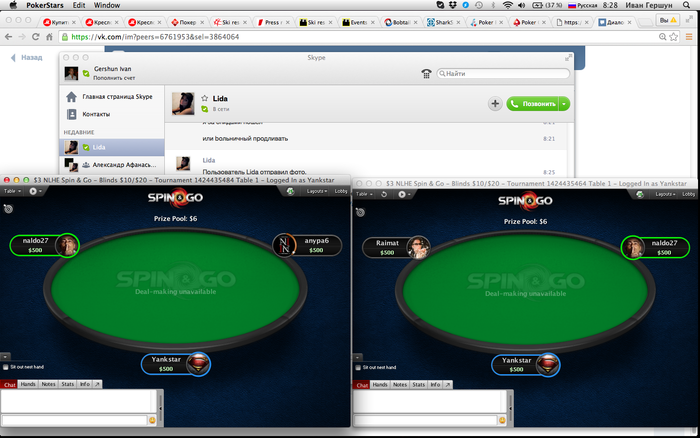Image resolution: width=700 pixels, height=438 pixels.
Task: Check 'Sit out next hand' in left table
Action: [x=6, y=367]
